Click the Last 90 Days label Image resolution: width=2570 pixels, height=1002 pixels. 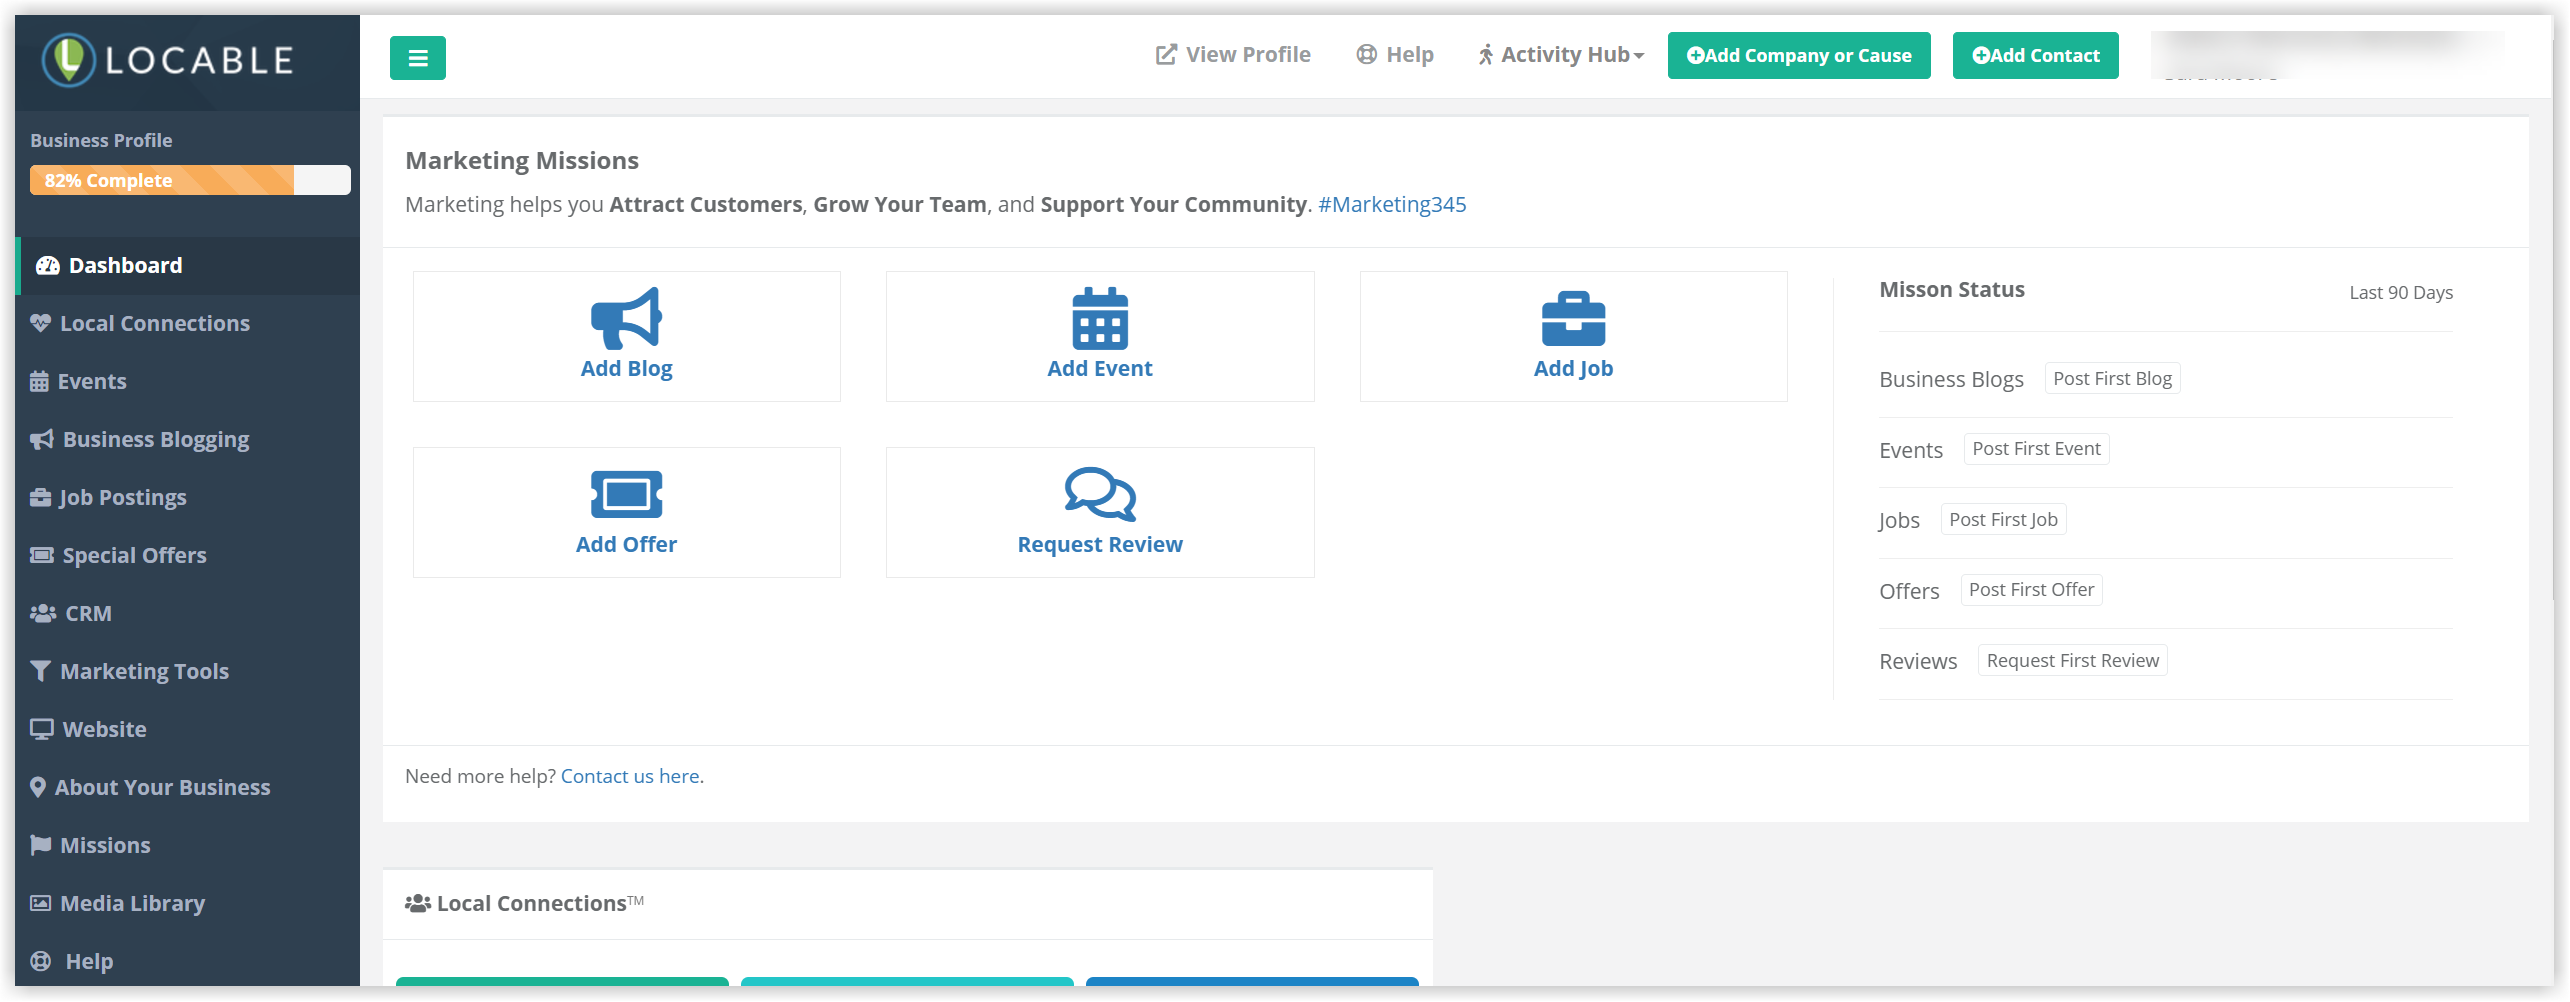point(2401,292)
